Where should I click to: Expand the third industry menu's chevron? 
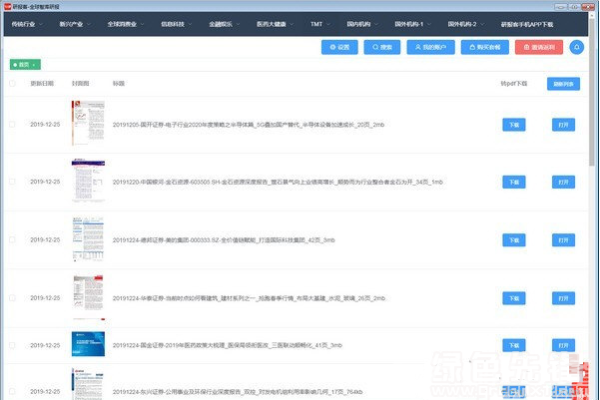pos(142,24)
